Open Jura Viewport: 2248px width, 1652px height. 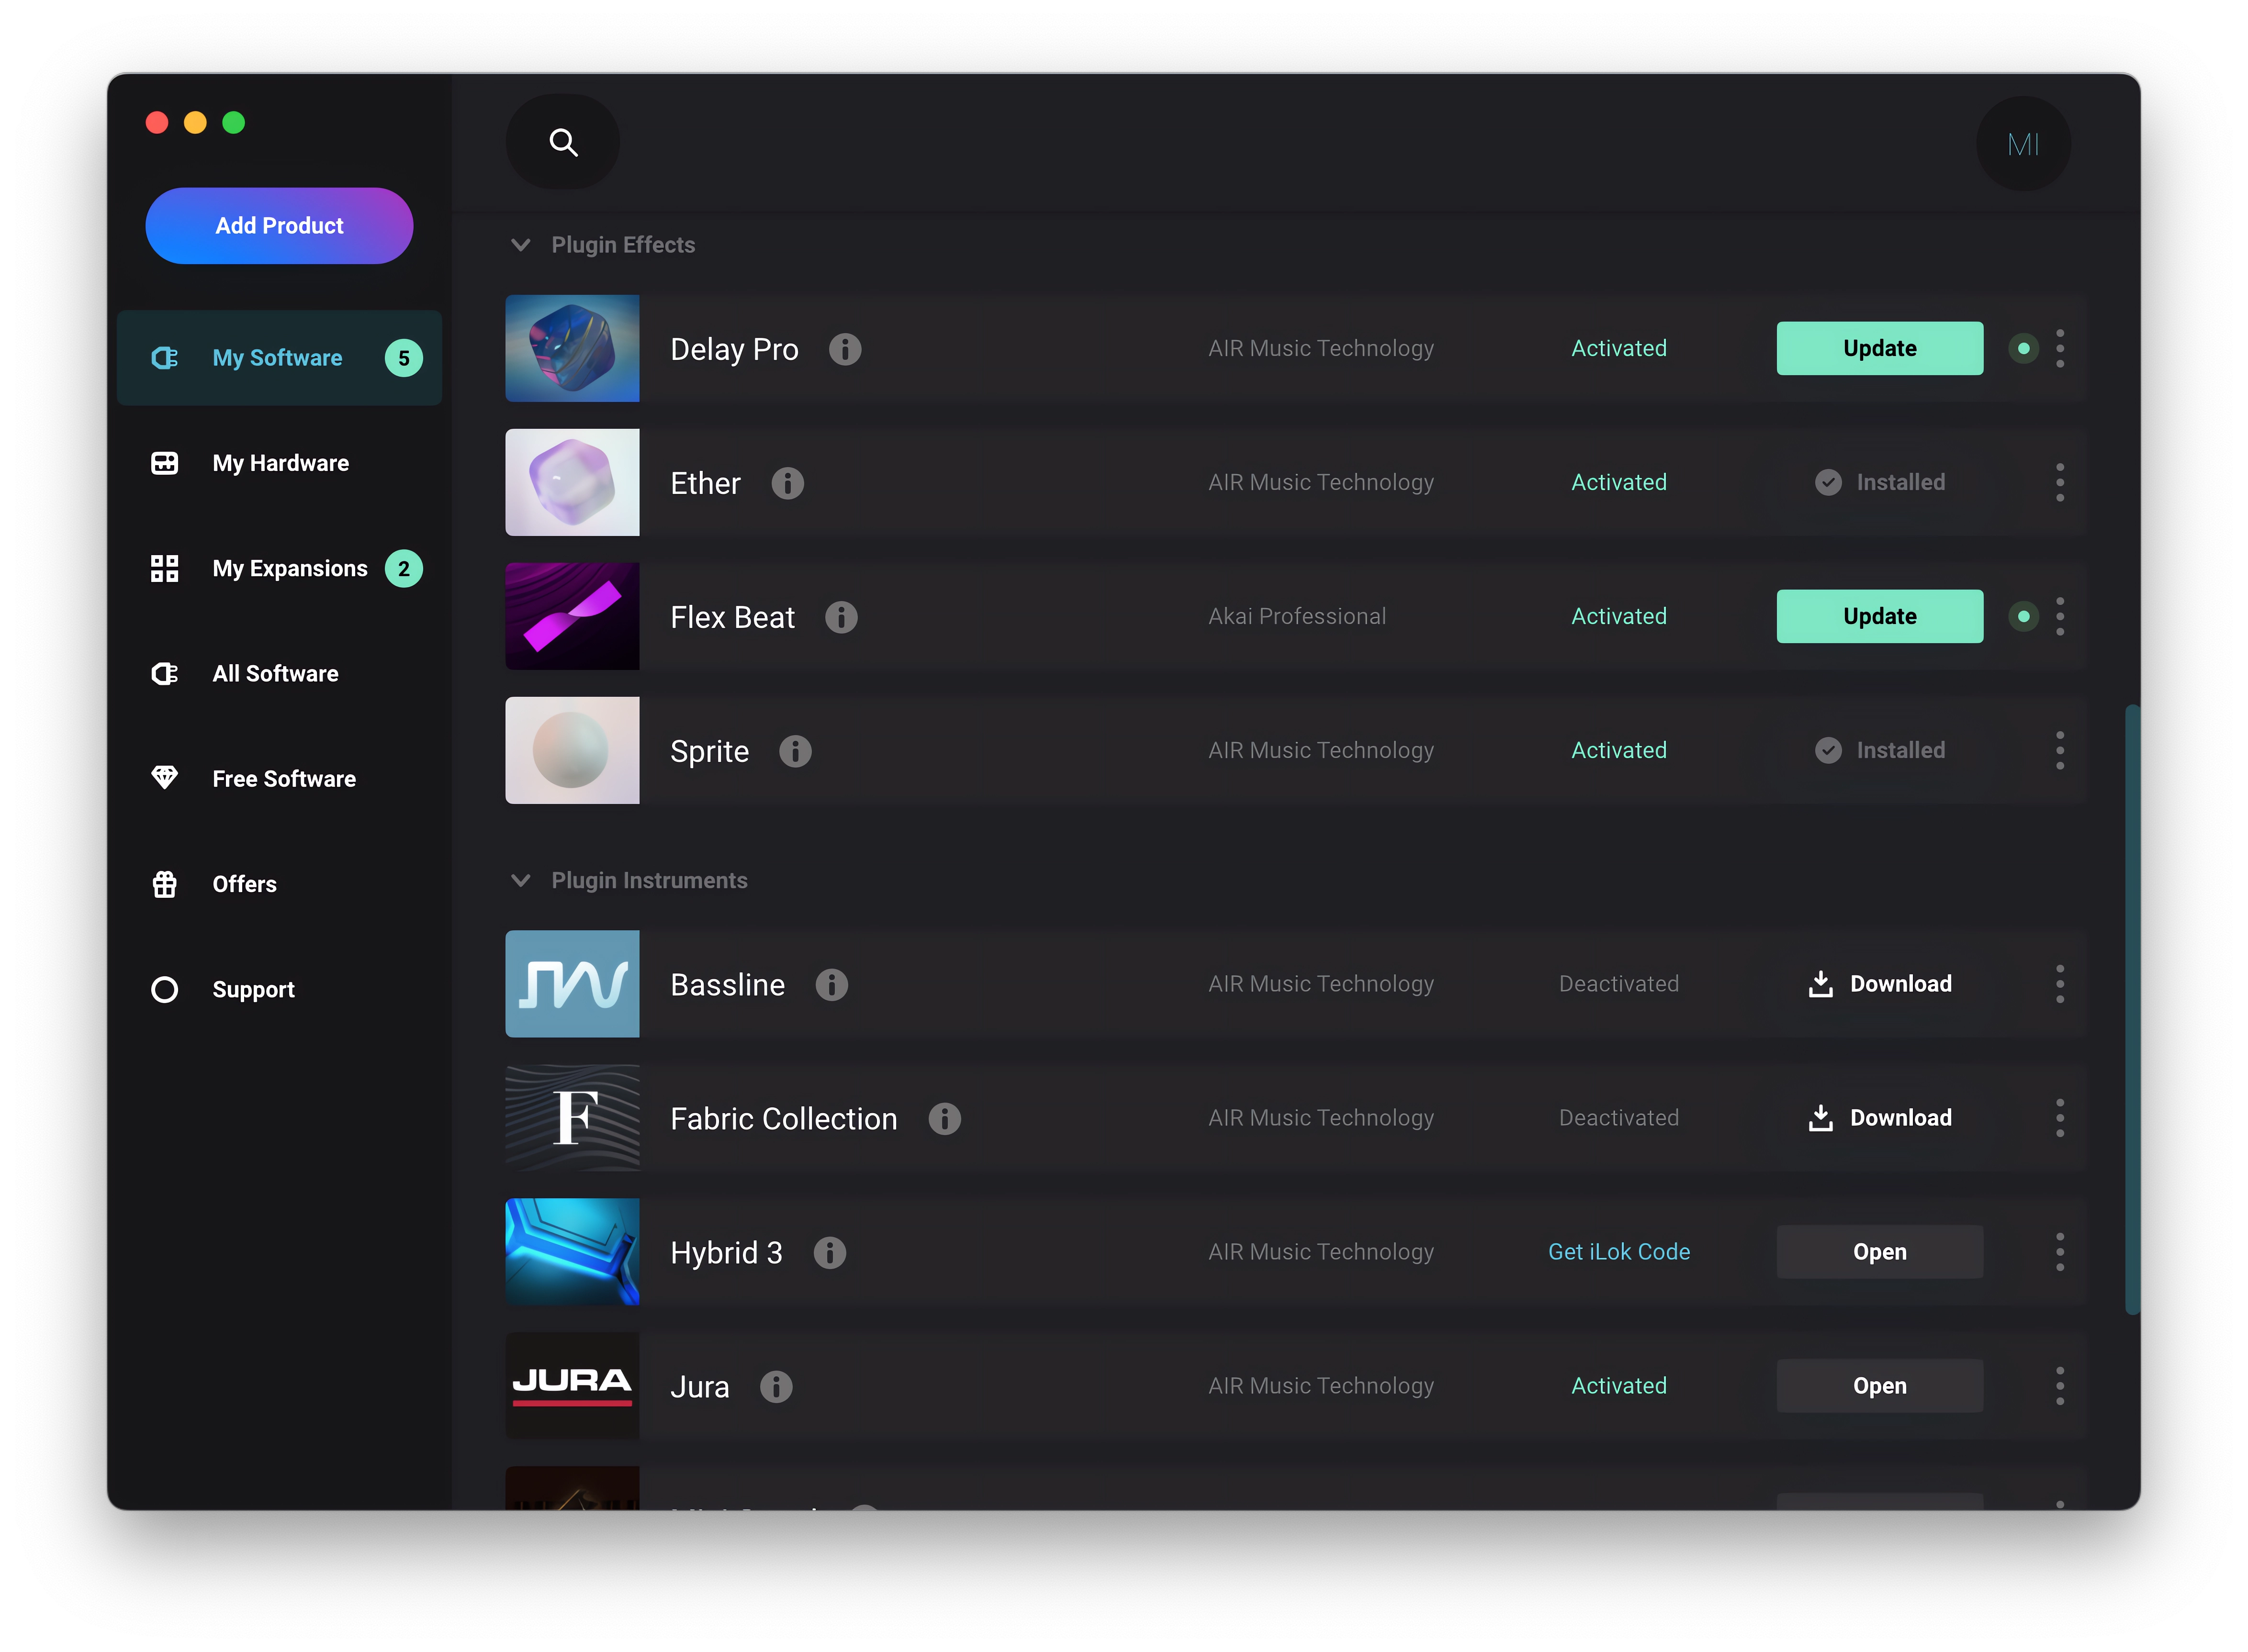(1879, 1387)
